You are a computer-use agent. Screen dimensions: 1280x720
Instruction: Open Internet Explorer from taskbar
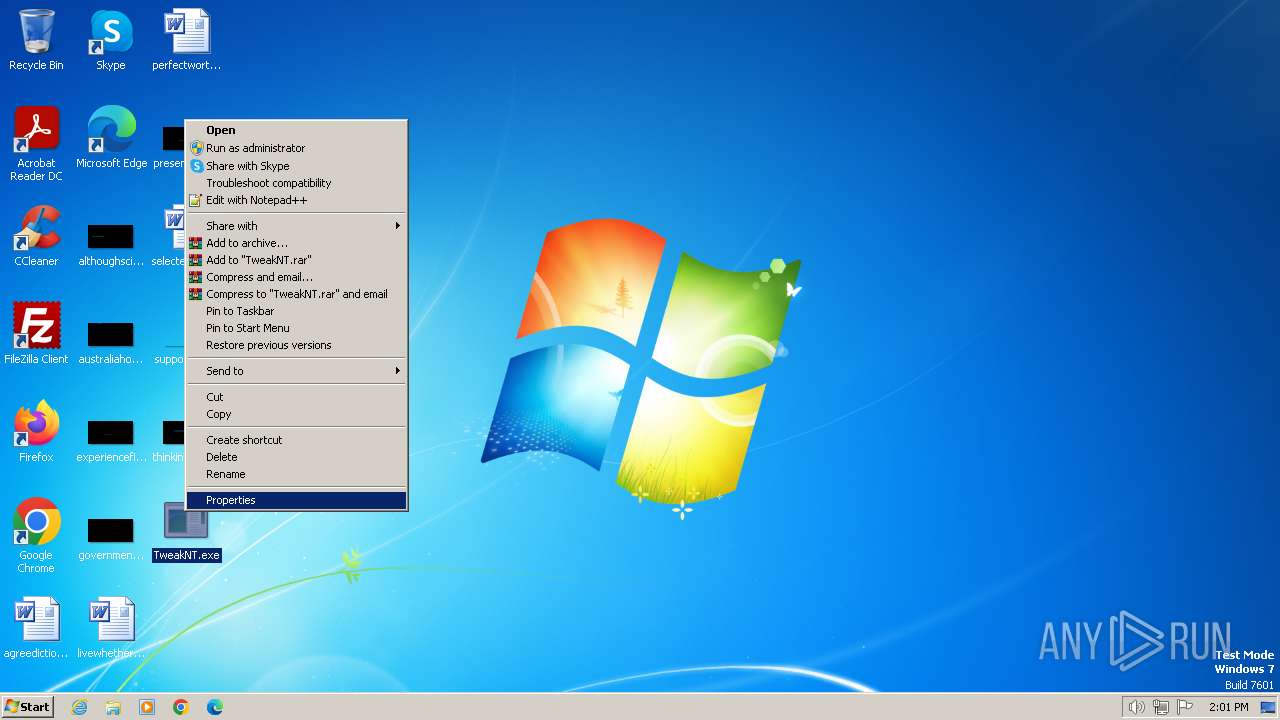(x=79, y=707)
